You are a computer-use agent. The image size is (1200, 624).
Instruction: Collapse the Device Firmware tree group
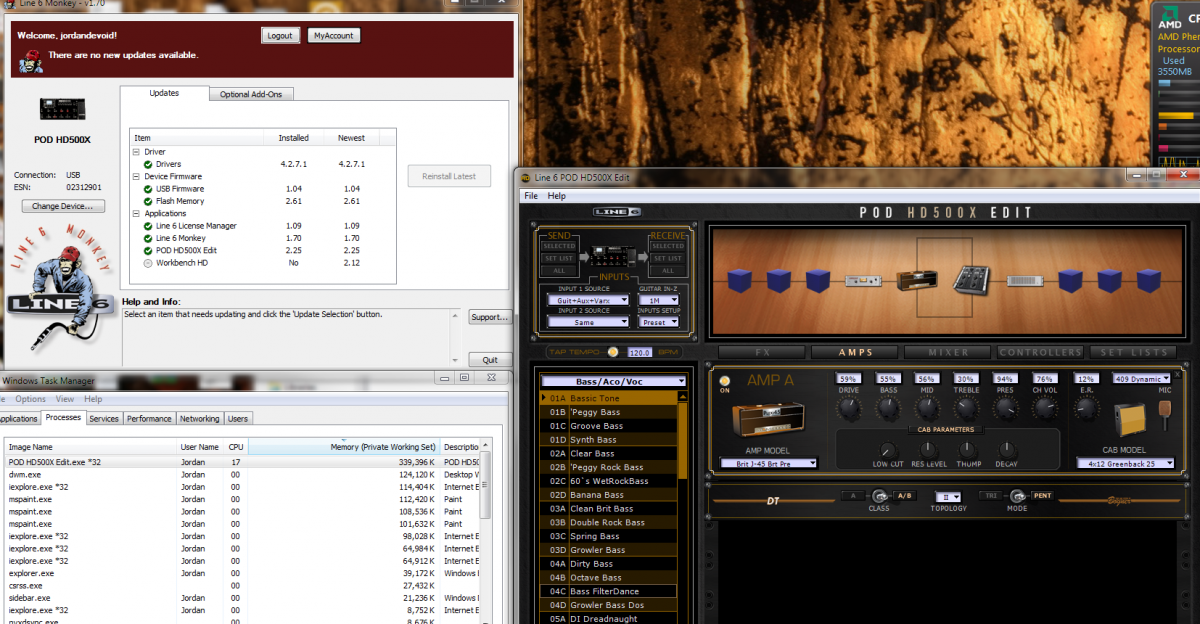(136, 176)
